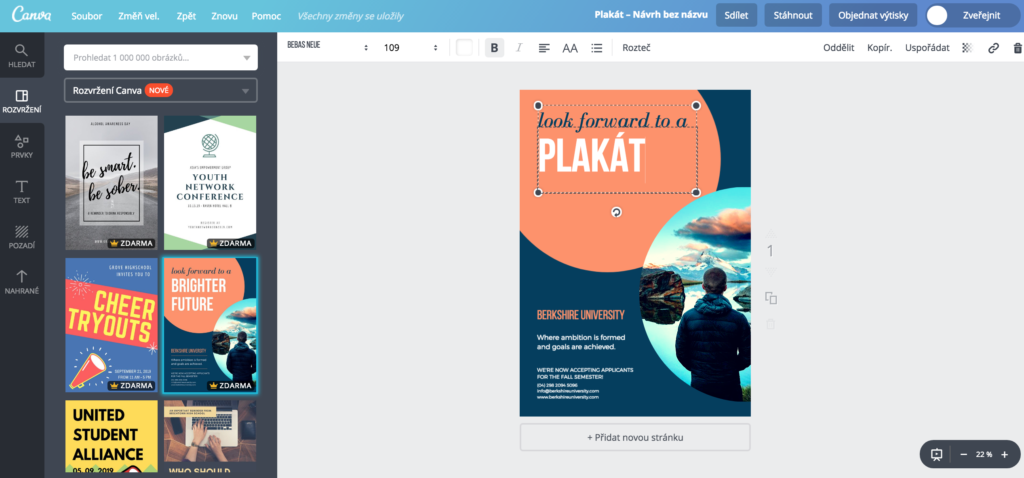Image resolution: width=1024 pixels, height=478 pixels.
Task: Open Rozteč spacing options
Action: (636, 48)
